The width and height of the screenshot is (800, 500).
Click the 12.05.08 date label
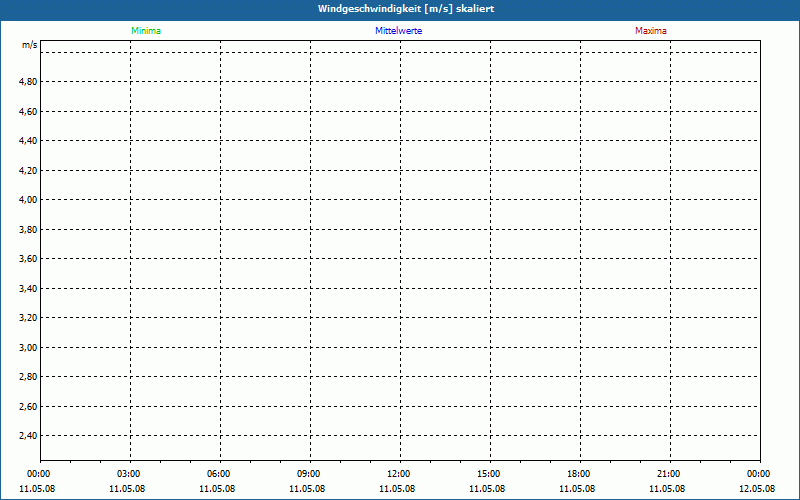click(x=757, y=489)
